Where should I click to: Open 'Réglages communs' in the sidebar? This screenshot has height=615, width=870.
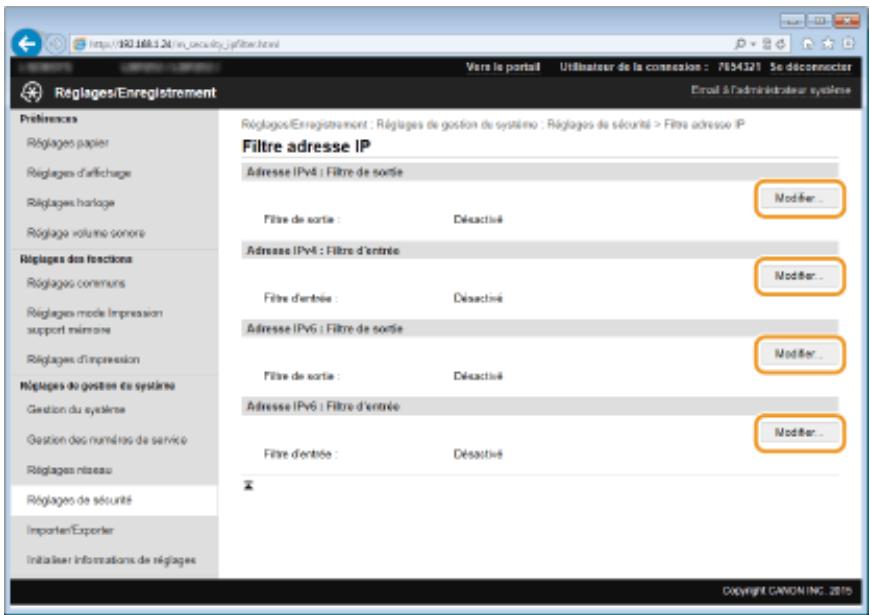point(76,283)
